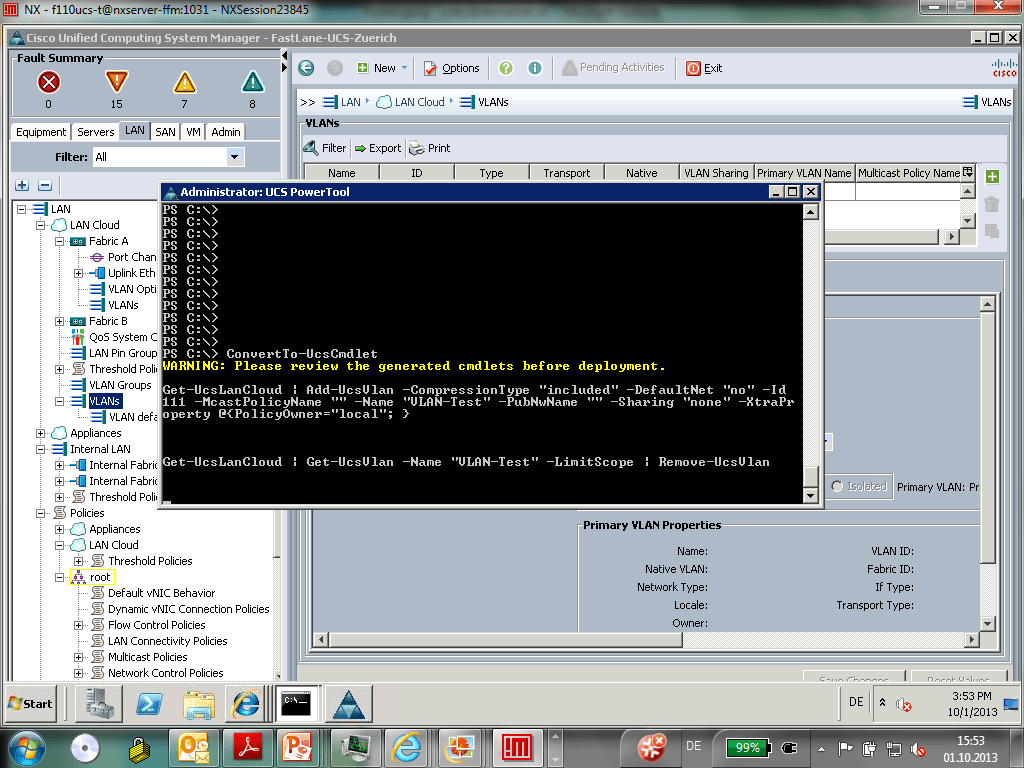
Task: Open Internet Explorer in remote taskbar
Action: pyautogui.click(x=246, y=704)
